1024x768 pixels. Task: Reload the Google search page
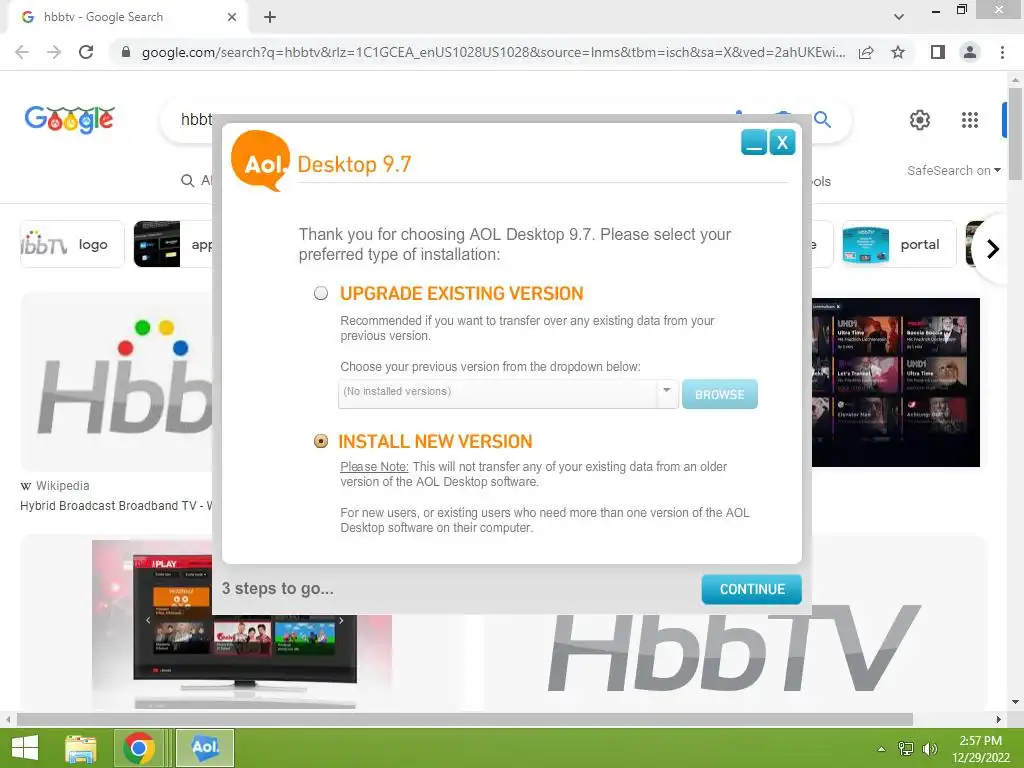(86, 52)
